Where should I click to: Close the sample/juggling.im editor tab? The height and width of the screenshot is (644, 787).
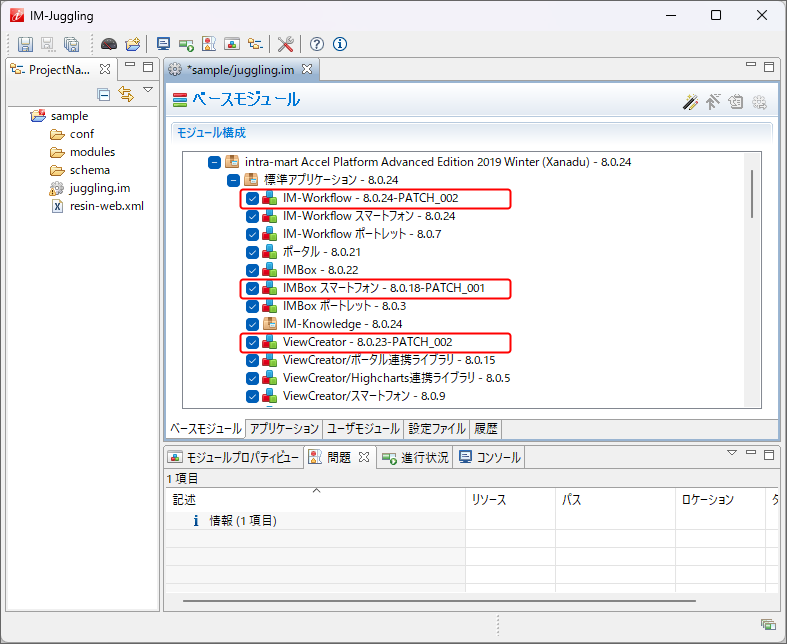[x=307, y=69]
